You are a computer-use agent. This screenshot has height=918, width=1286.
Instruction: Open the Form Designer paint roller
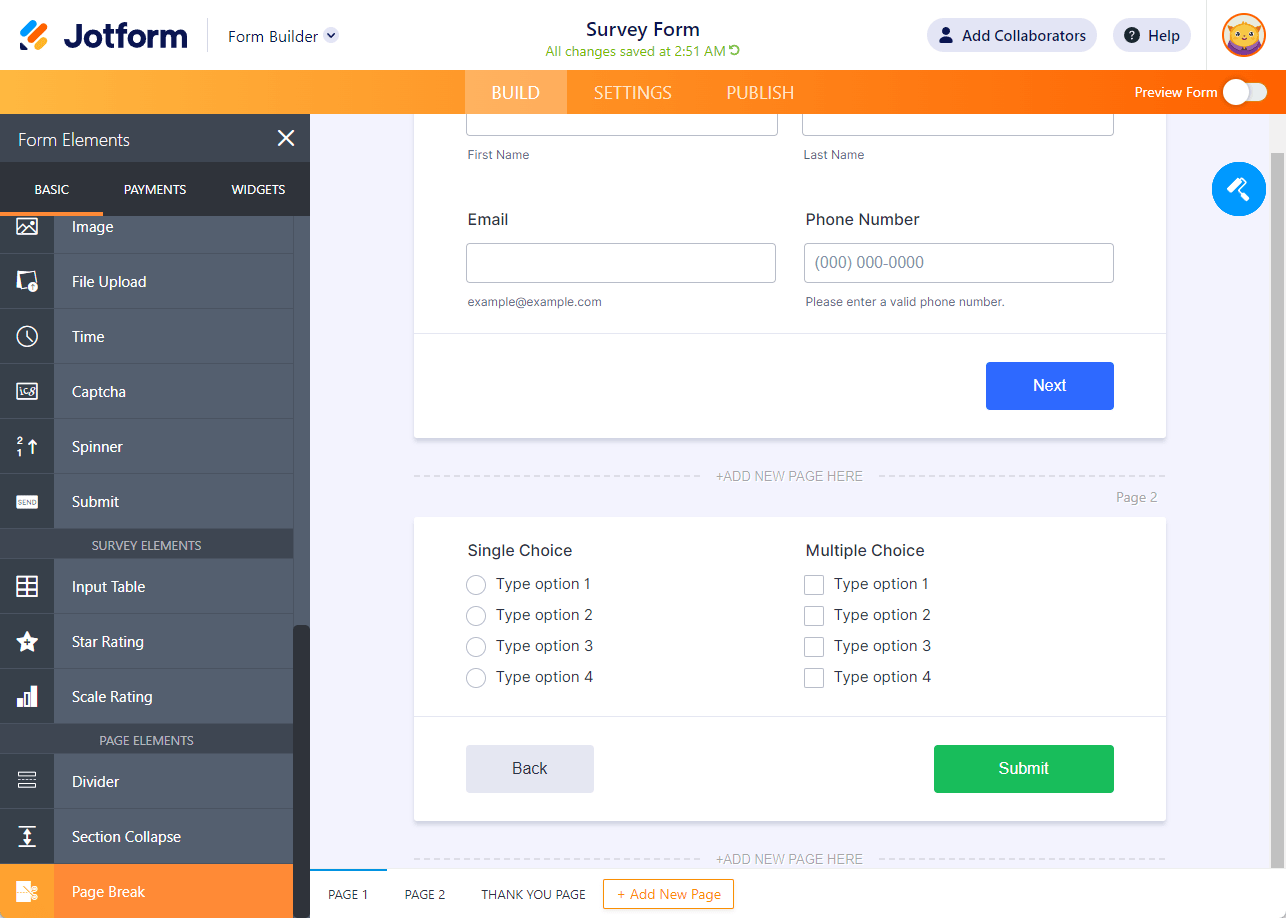tap(1239, 189)
